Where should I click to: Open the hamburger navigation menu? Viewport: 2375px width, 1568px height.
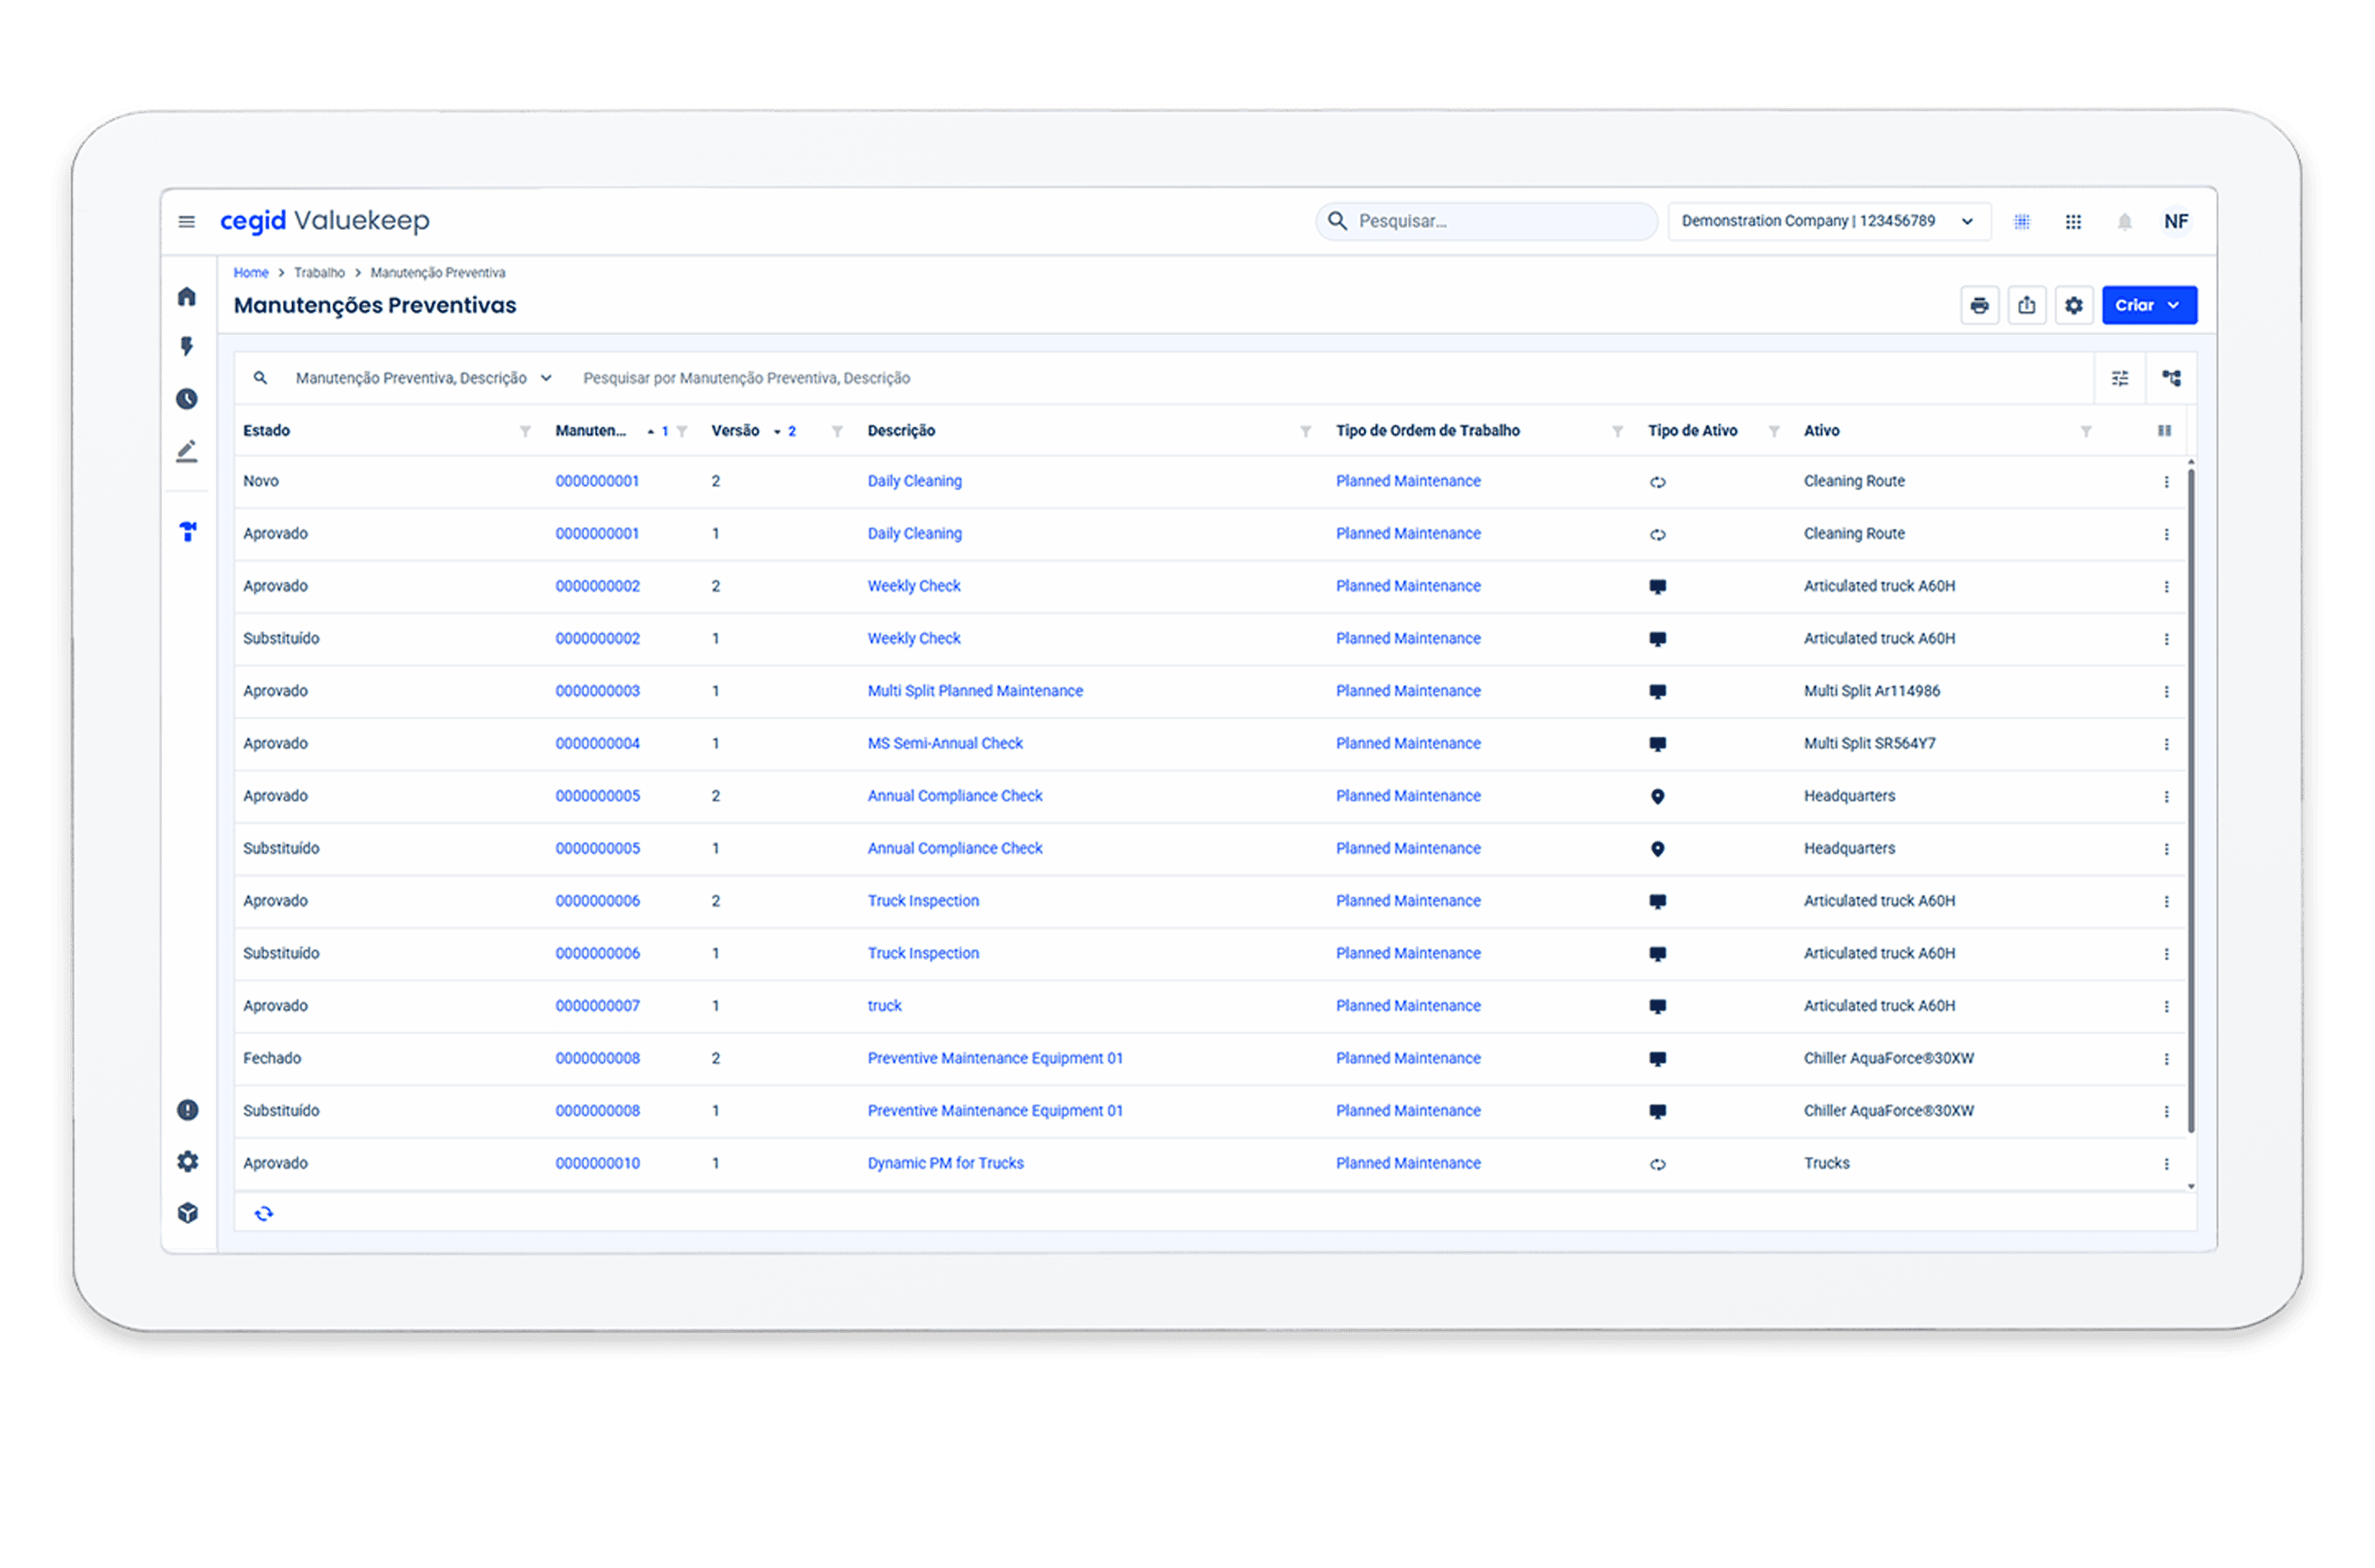coord(186,221)
